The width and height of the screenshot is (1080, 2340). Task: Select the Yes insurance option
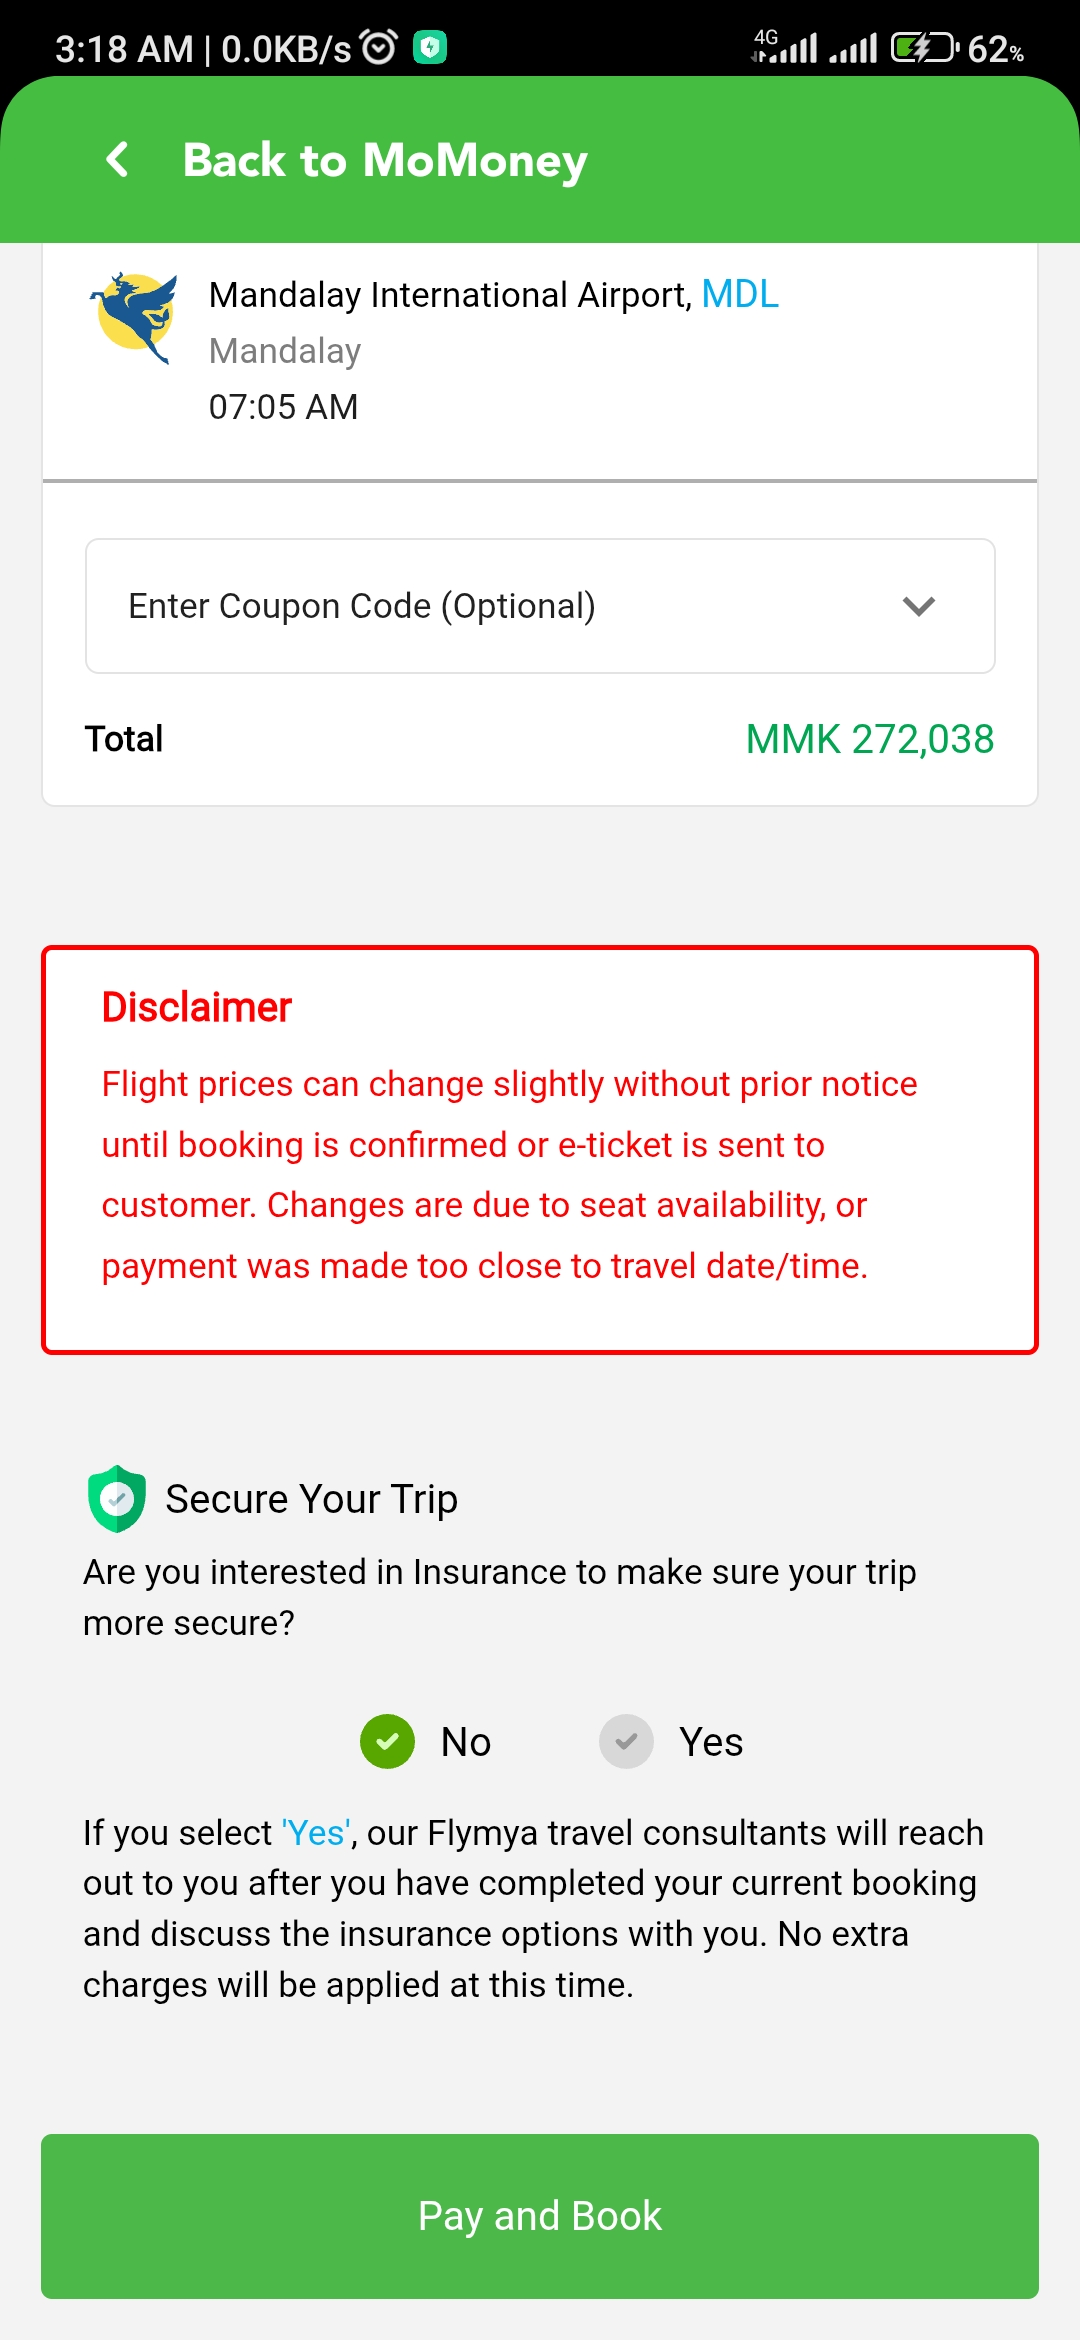point(627,1741)
